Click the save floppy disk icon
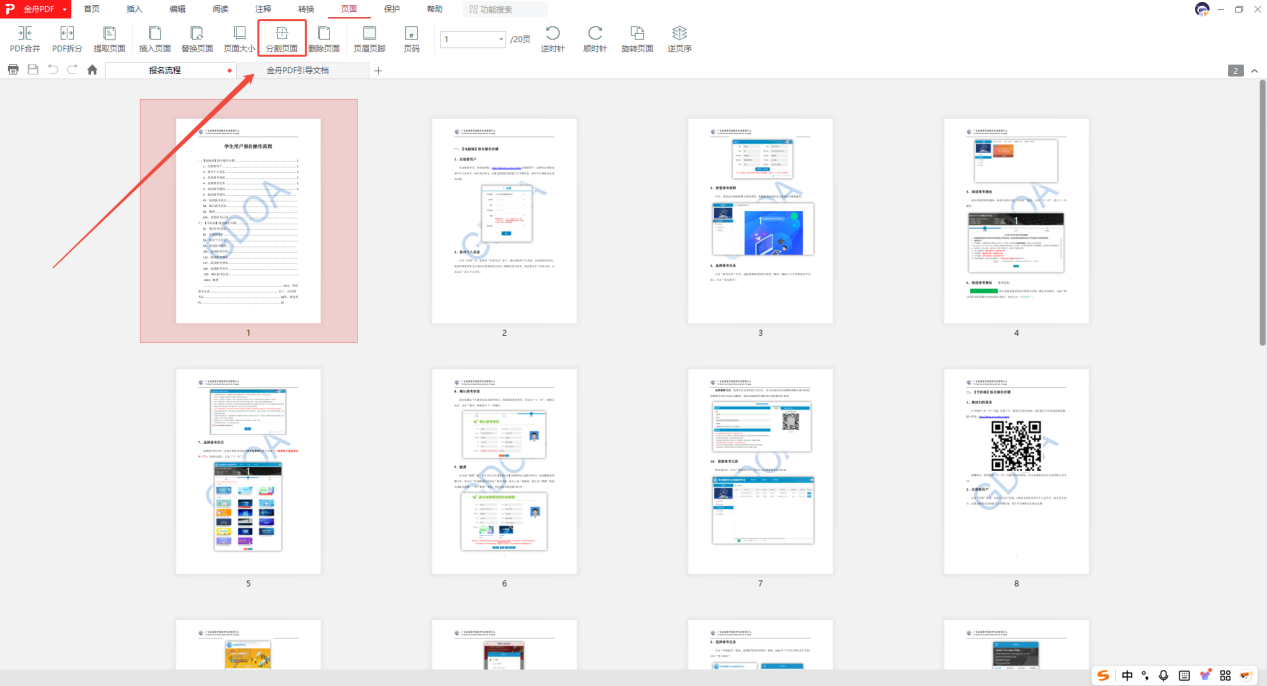The width and height of the screenshot is (1267, 686). [x=33, y=70]
